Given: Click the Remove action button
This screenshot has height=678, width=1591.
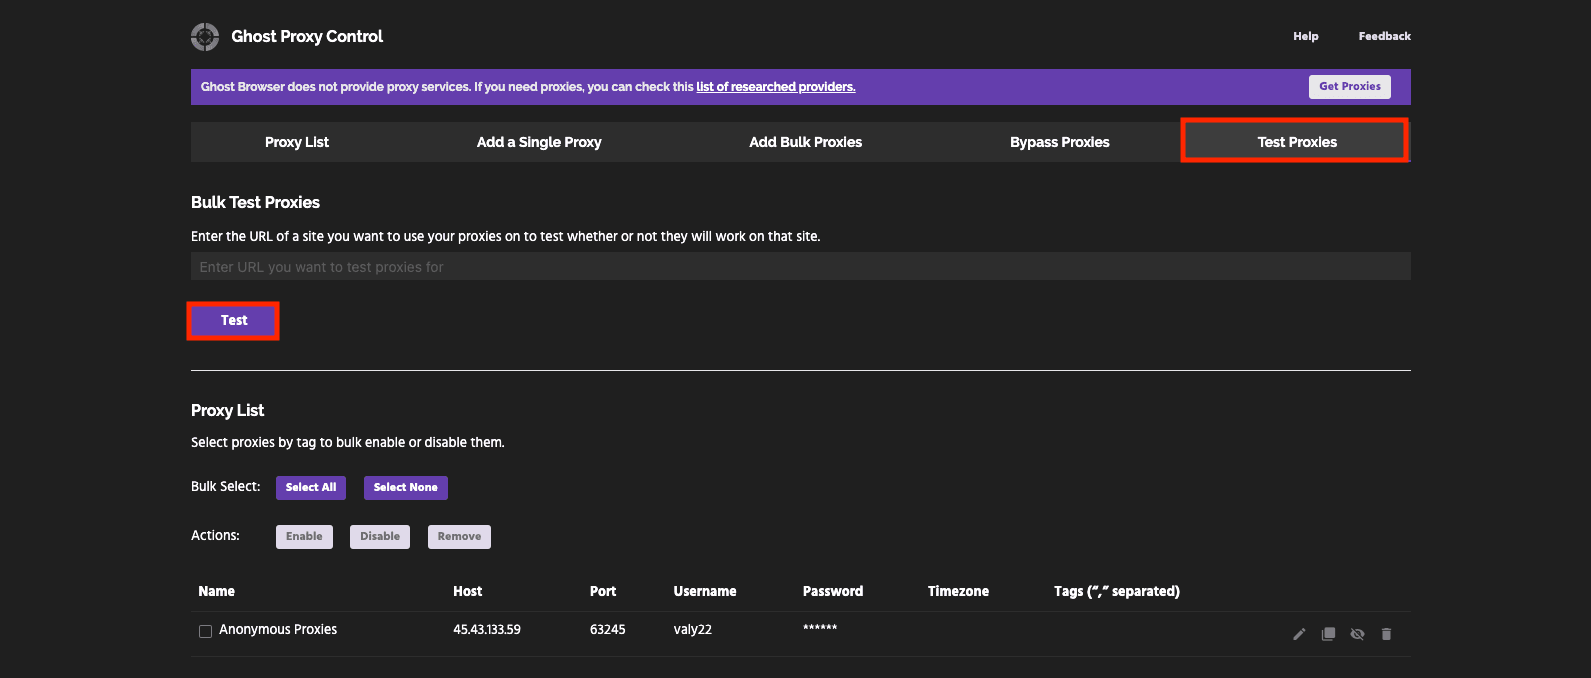Looking at the screenshot, I should click(459, 536).
